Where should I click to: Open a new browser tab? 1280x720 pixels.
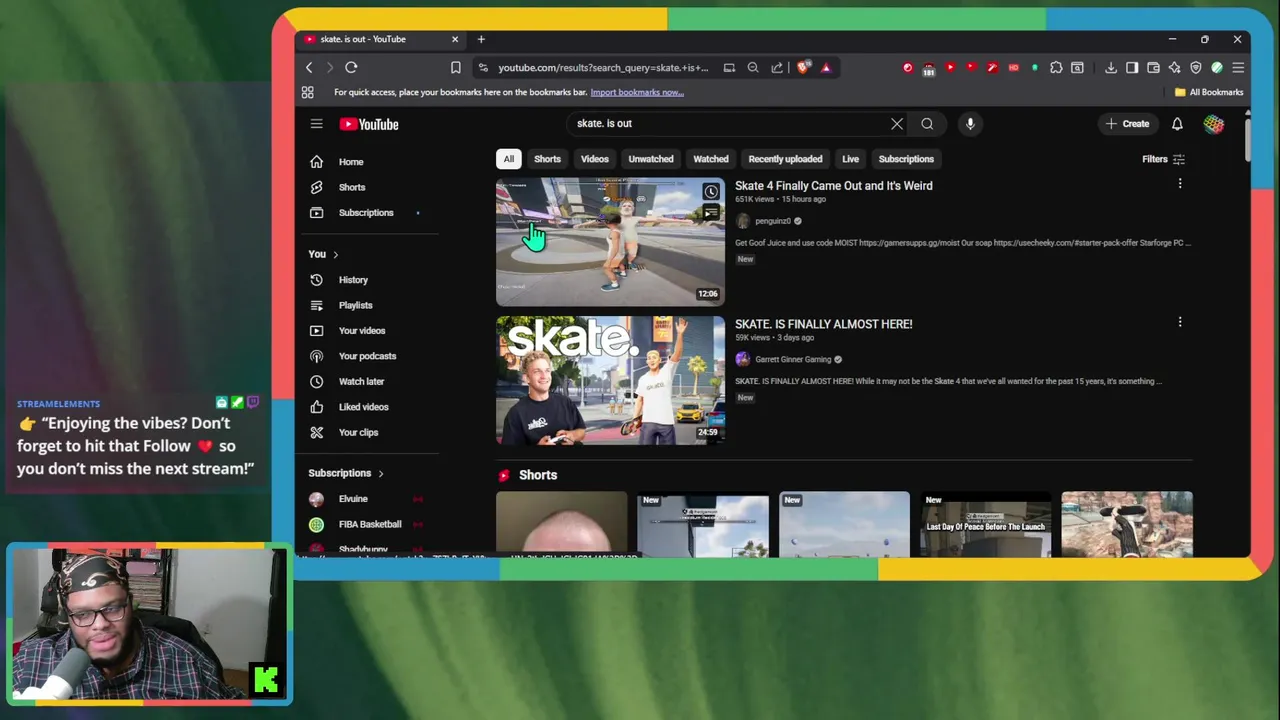[481, 39]
